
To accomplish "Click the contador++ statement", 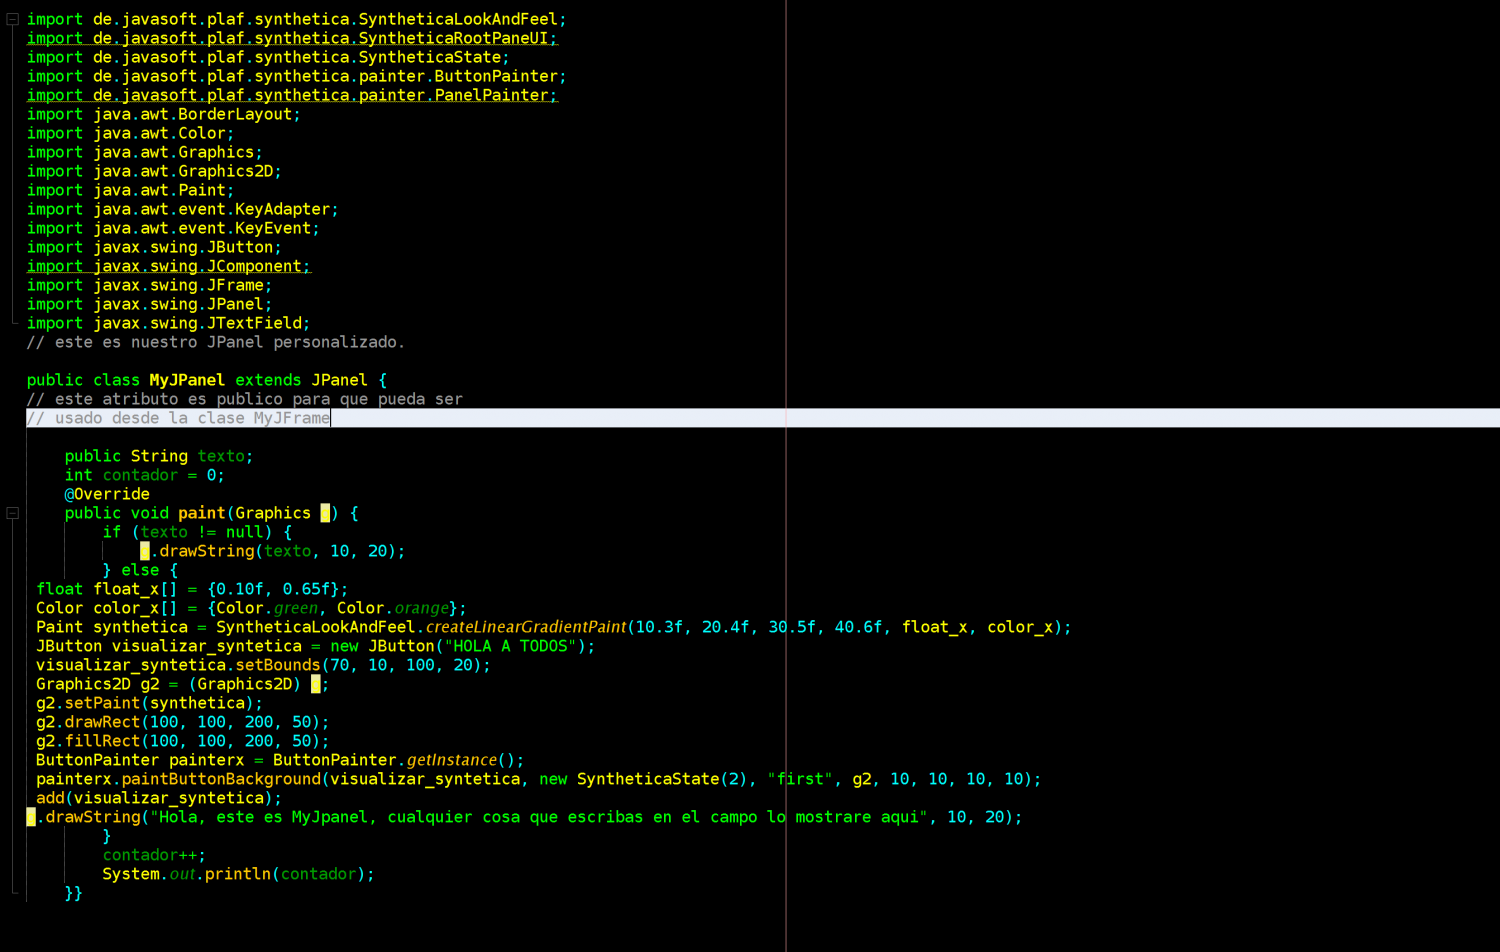I will click(x=154, y=855).
